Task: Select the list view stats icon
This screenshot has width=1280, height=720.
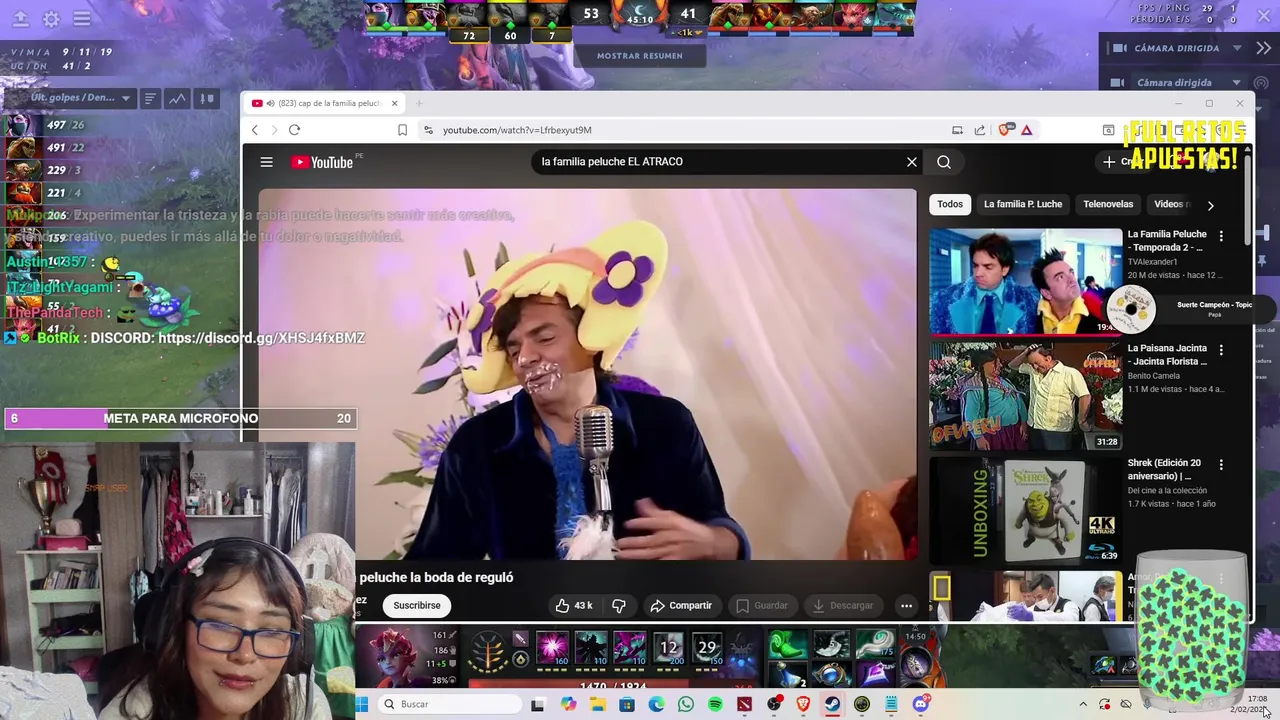Action: tap(150, 98)
